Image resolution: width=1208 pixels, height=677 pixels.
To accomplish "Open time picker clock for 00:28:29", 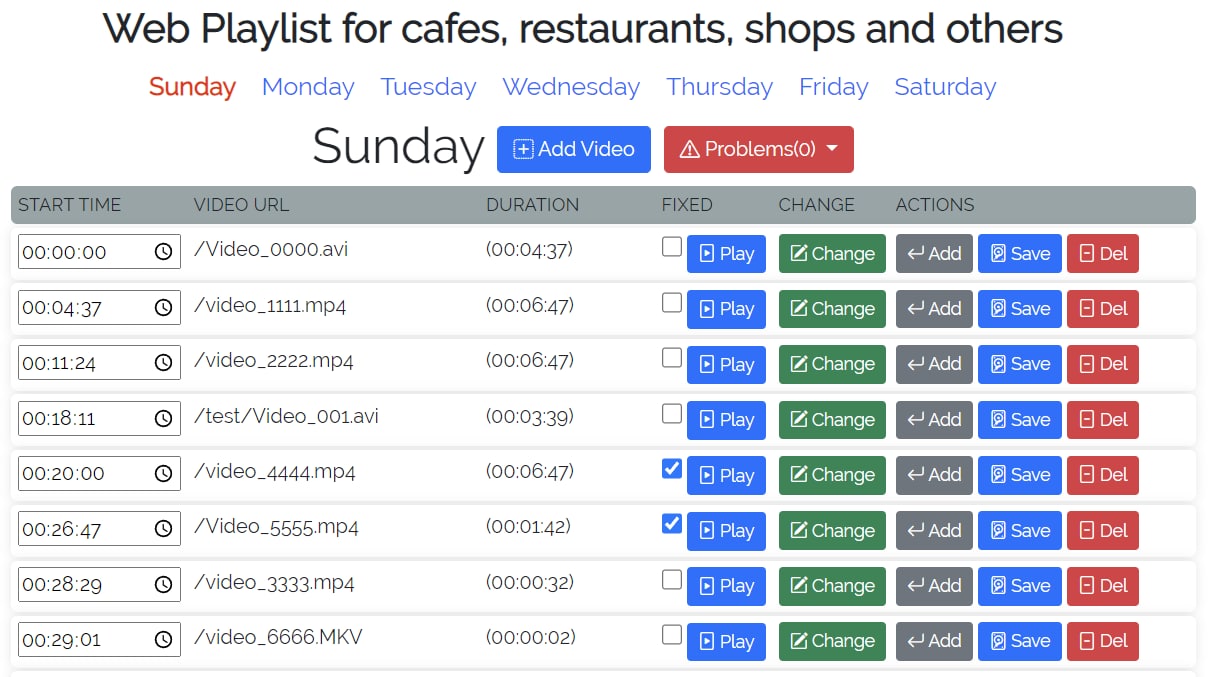I will (163, 585).
